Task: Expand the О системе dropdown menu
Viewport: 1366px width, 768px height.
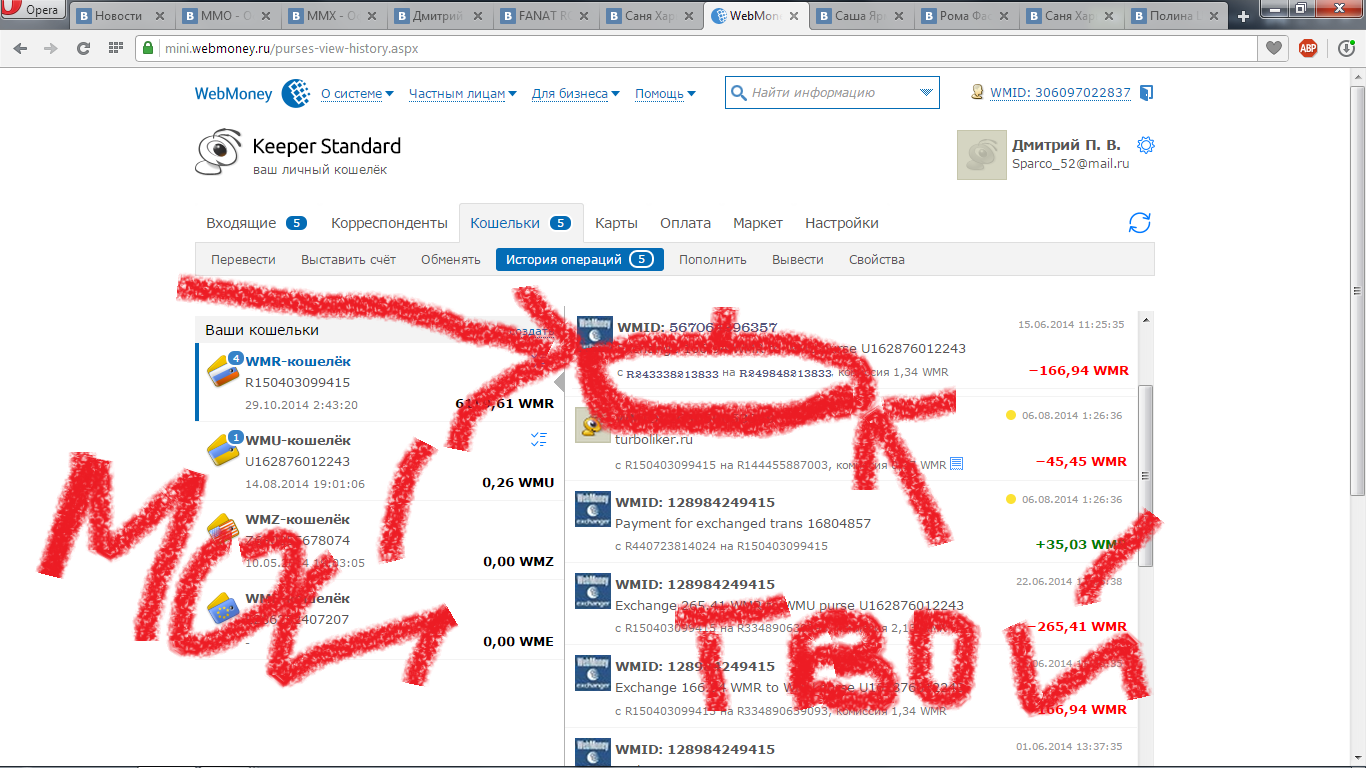Action: 357,93
